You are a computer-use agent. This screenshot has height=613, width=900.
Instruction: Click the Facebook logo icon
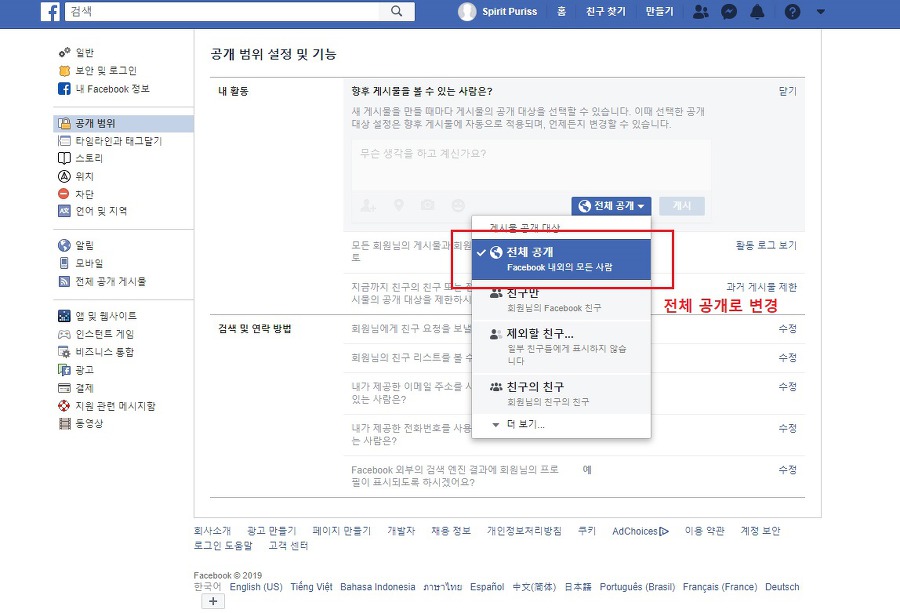[x=51, y=11]
